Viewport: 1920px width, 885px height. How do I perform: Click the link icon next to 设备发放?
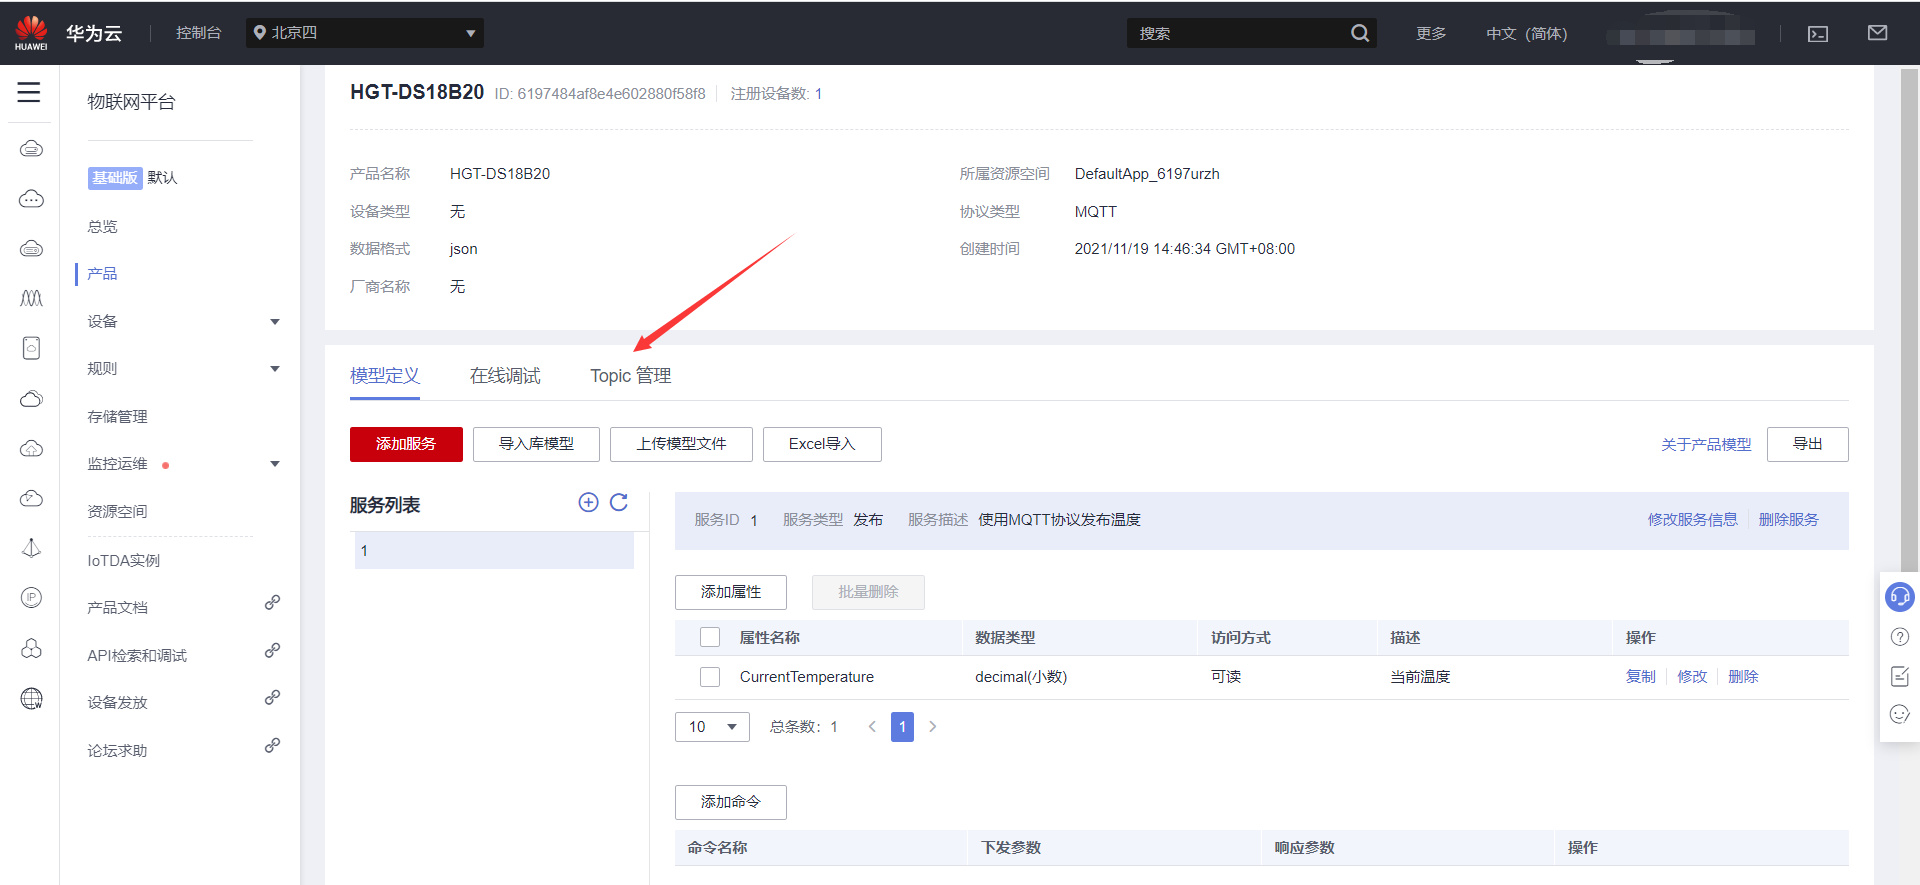(x=272, y=698)
